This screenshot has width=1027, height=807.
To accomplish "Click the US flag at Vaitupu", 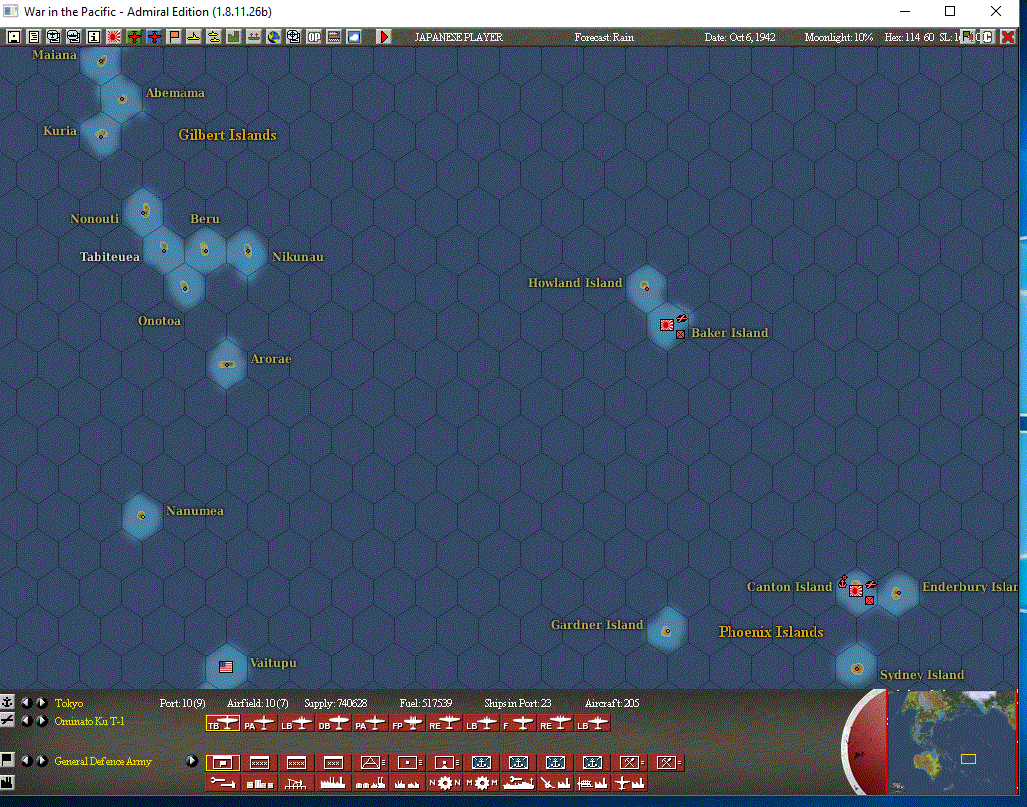I will coord(226,667).
